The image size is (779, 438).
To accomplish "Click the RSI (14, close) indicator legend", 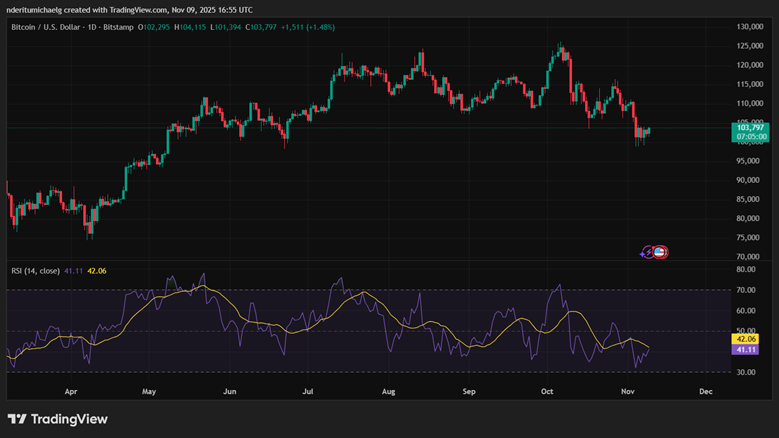I will pyautogui.click(x=35, y=270).
